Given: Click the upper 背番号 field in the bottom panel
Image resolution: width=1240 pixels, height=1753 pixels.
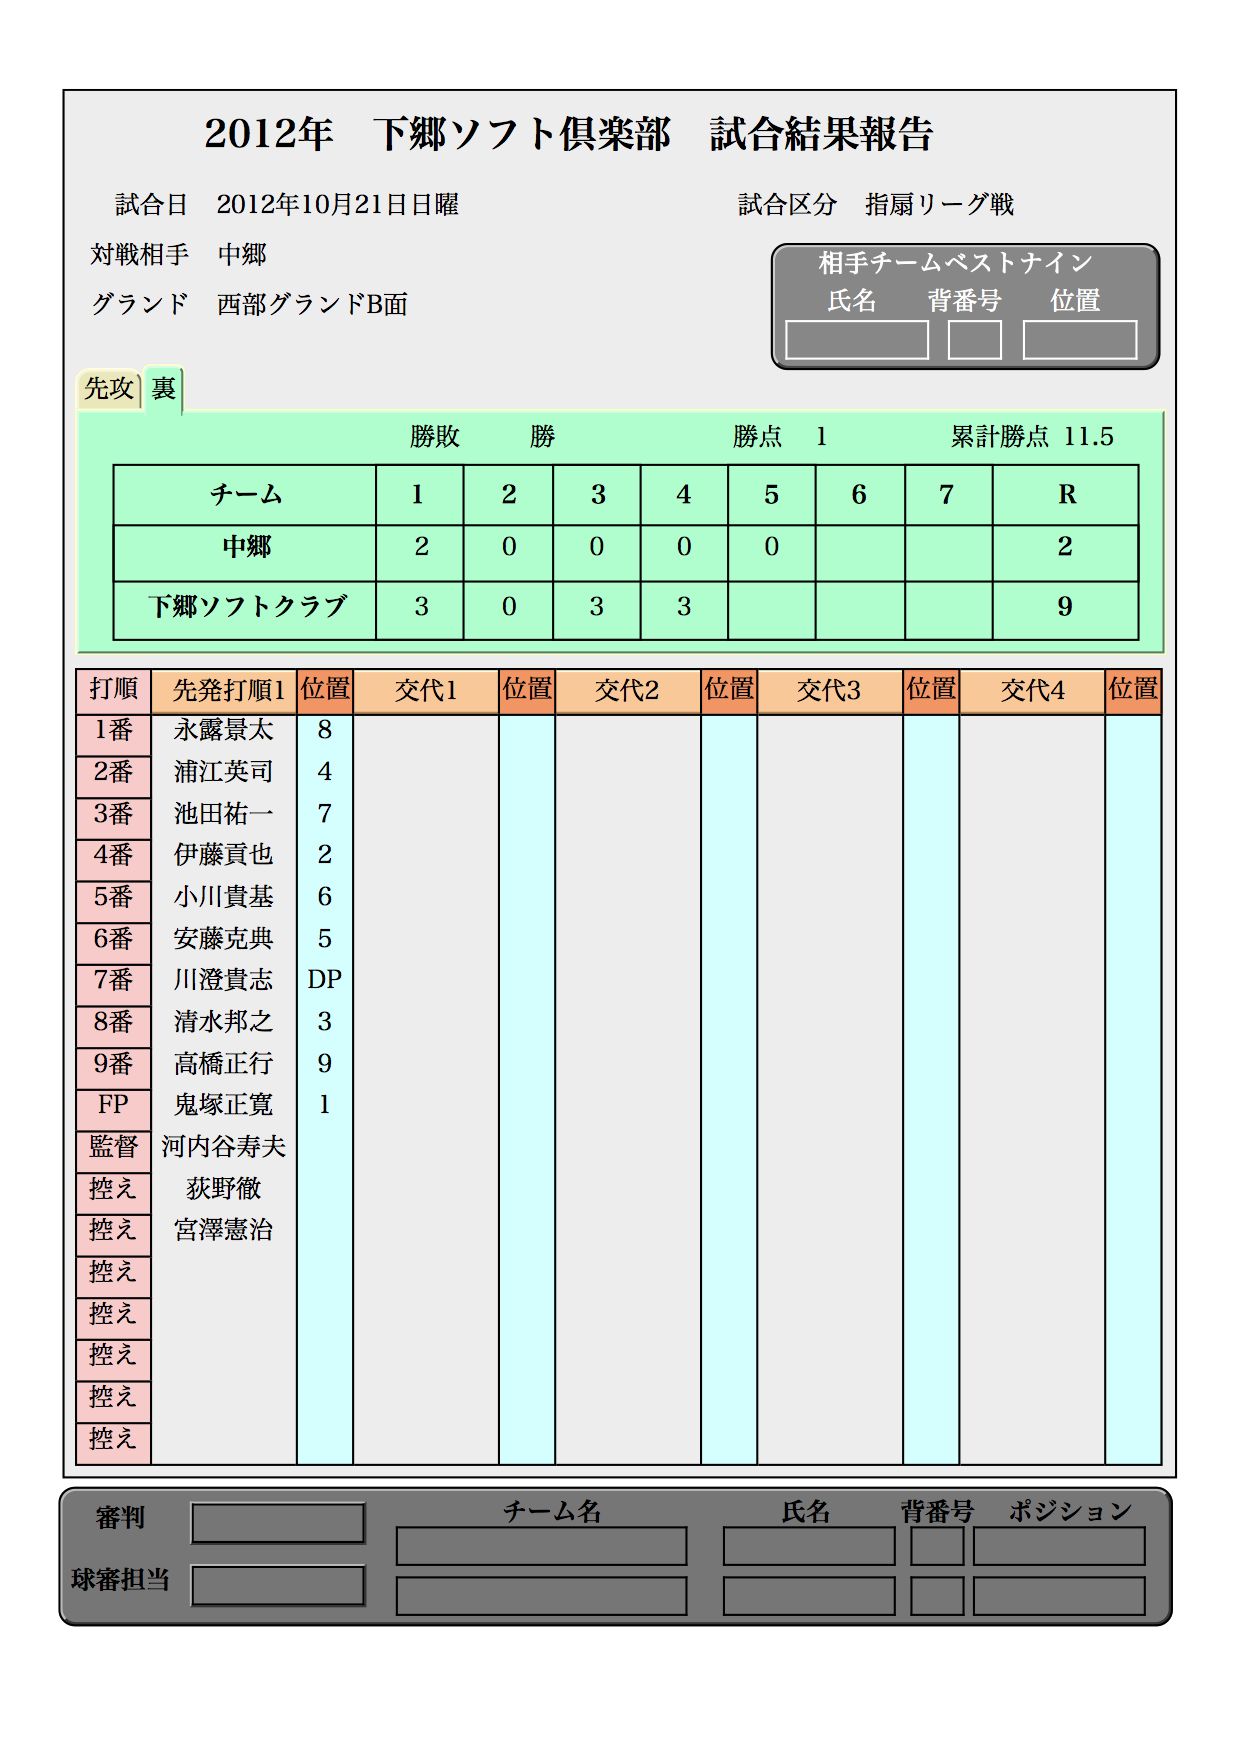Looking at the screenshot, I should tap(937, 1546).
